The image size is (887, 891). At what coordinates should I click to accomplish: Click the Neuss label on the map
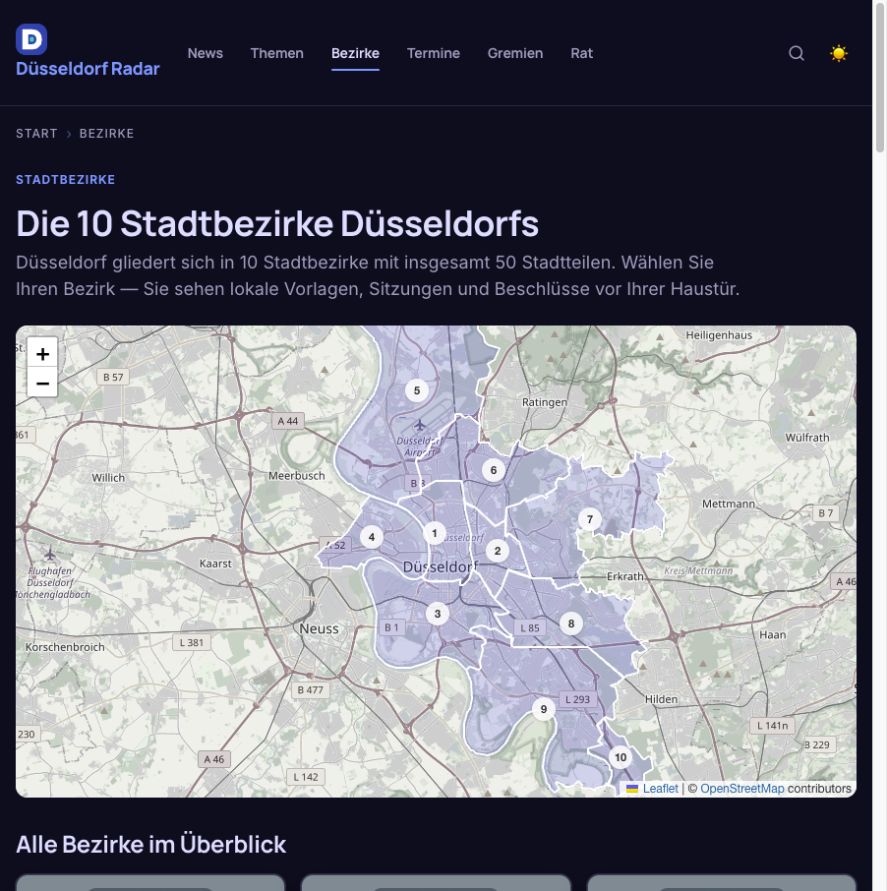[x=319, y=628]
